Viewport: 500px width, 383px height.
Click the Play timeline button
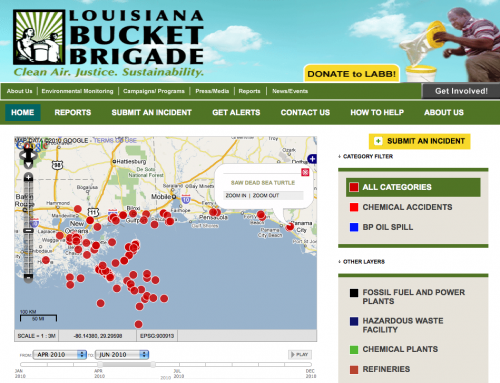[300, 354]
